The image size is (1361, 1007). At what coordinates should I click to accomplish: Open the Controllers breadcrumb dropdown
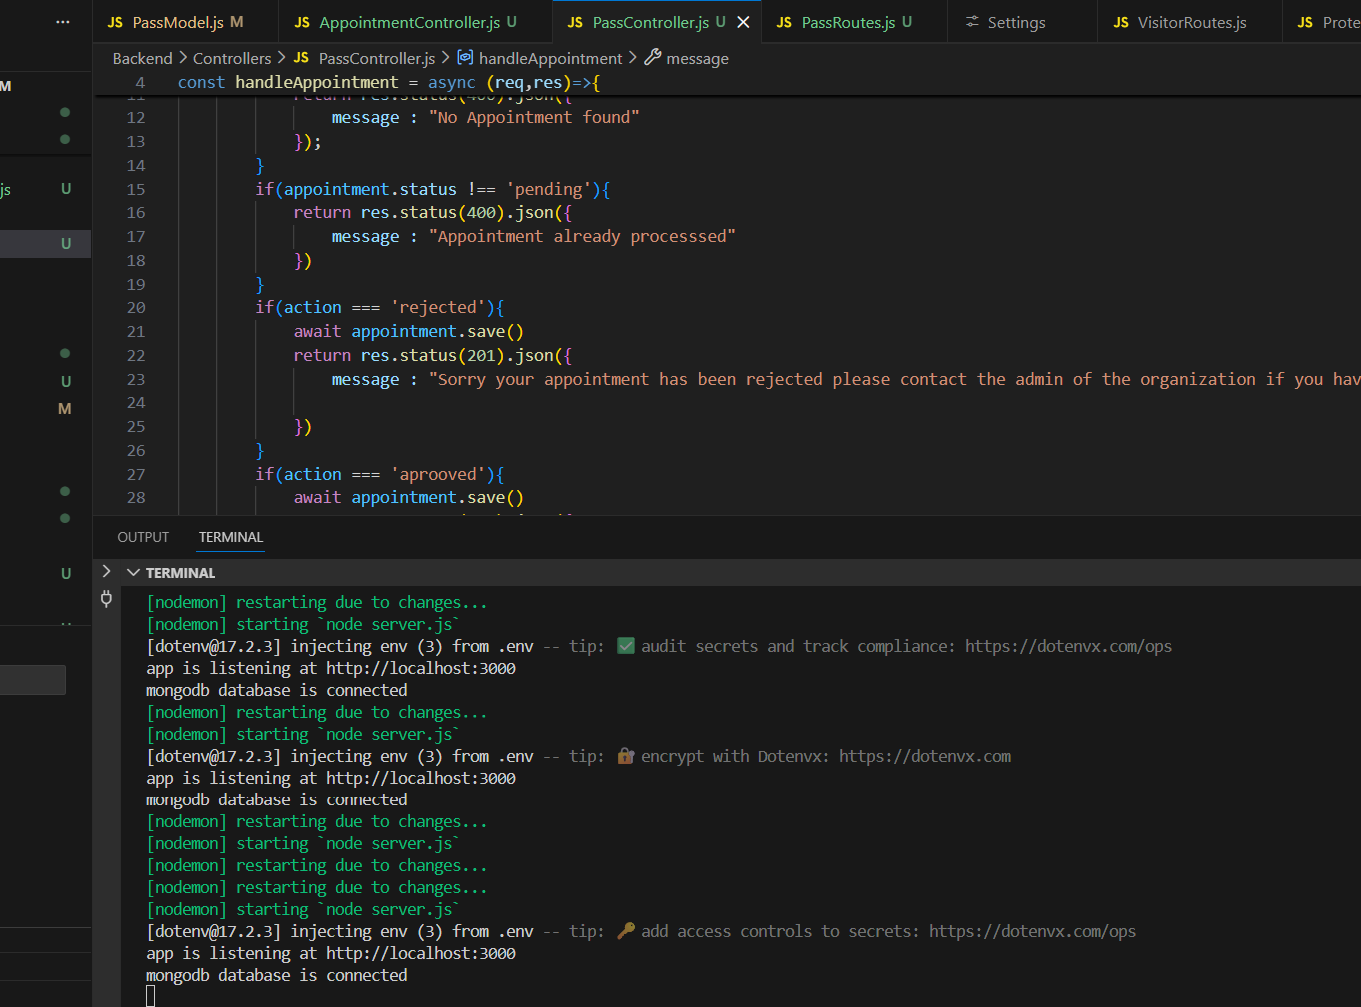click(x=232, y=58)
